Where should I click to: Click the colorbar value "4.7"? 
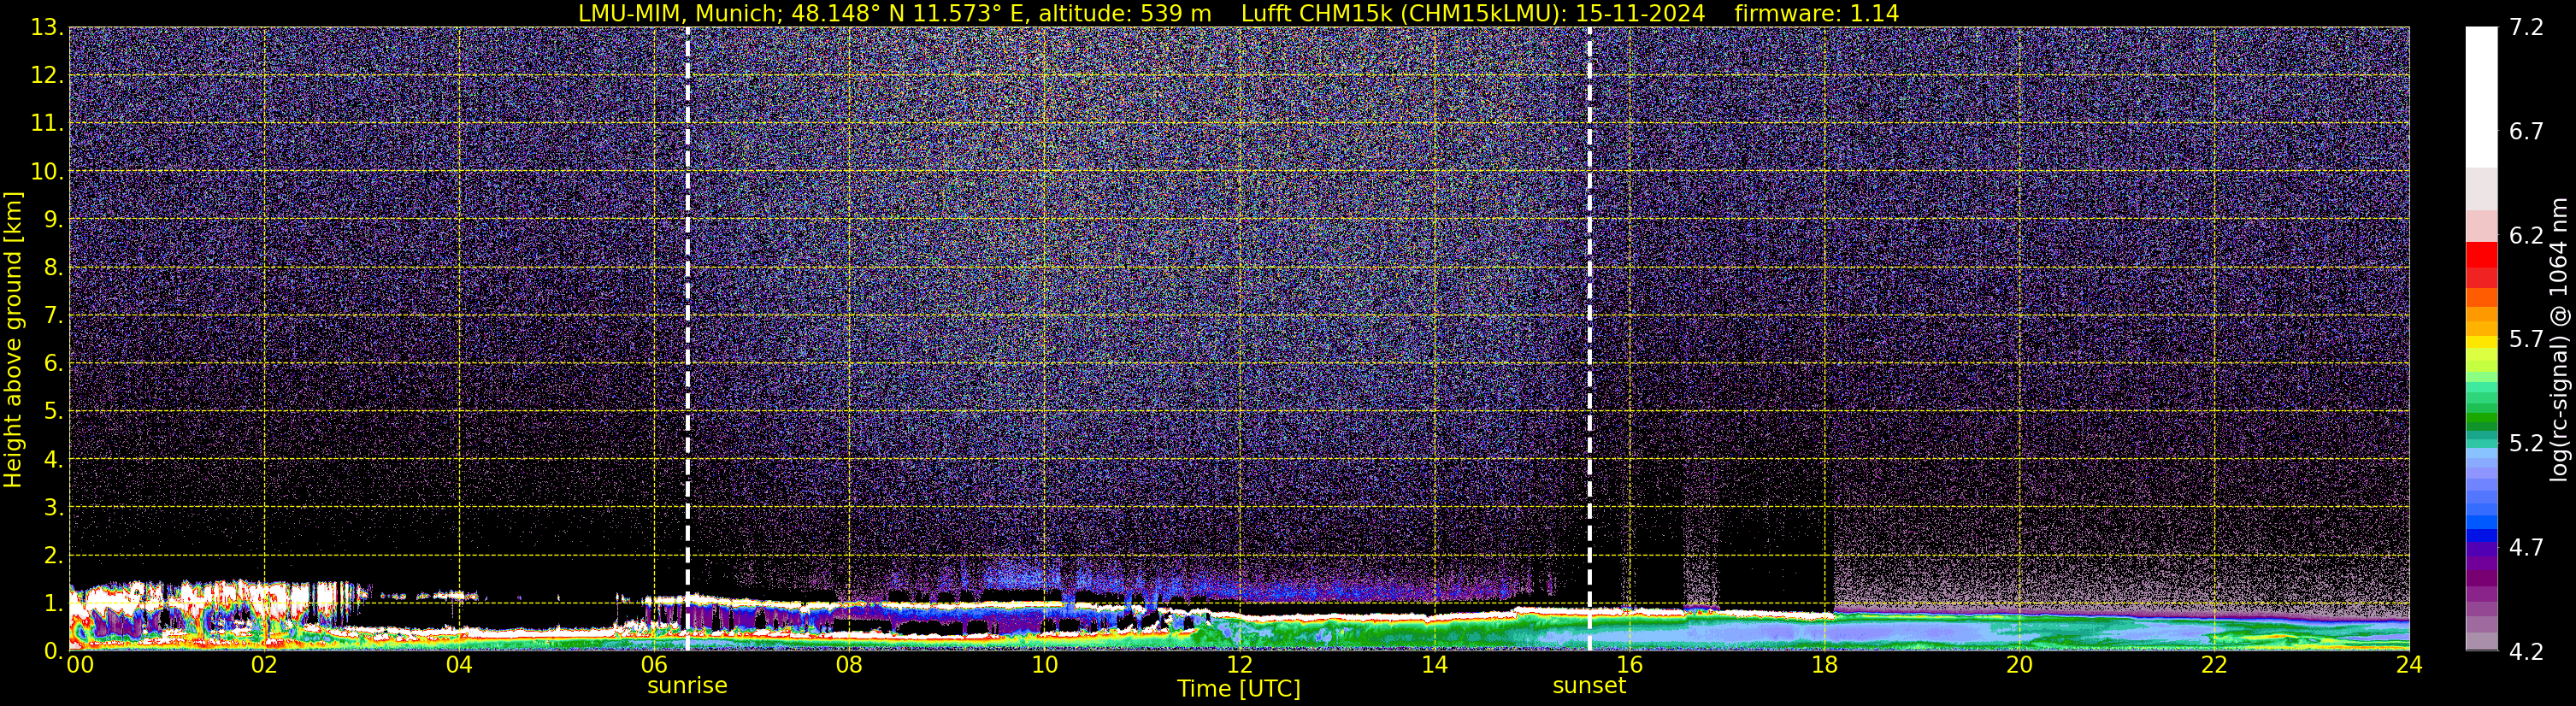pos(2526,548)
